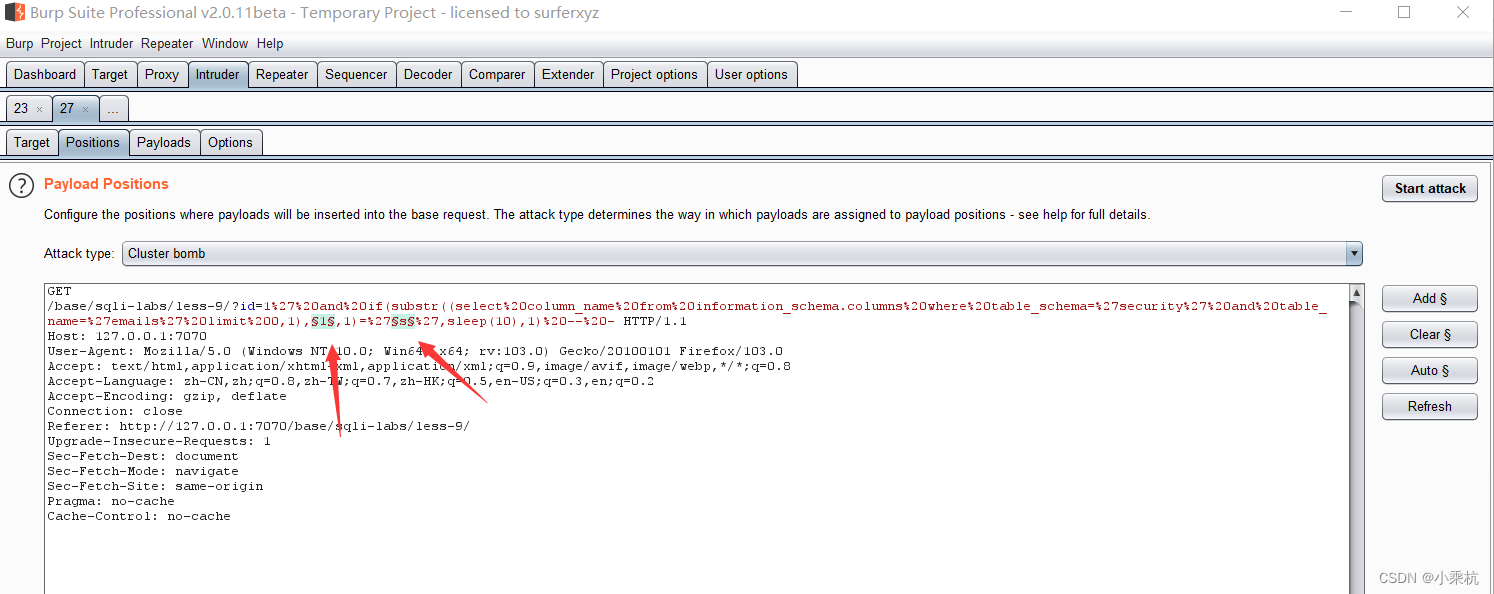Screen dimensions: 1494x594
Task: Add a new Intruder tab with ...
Action: pos(113,110)
